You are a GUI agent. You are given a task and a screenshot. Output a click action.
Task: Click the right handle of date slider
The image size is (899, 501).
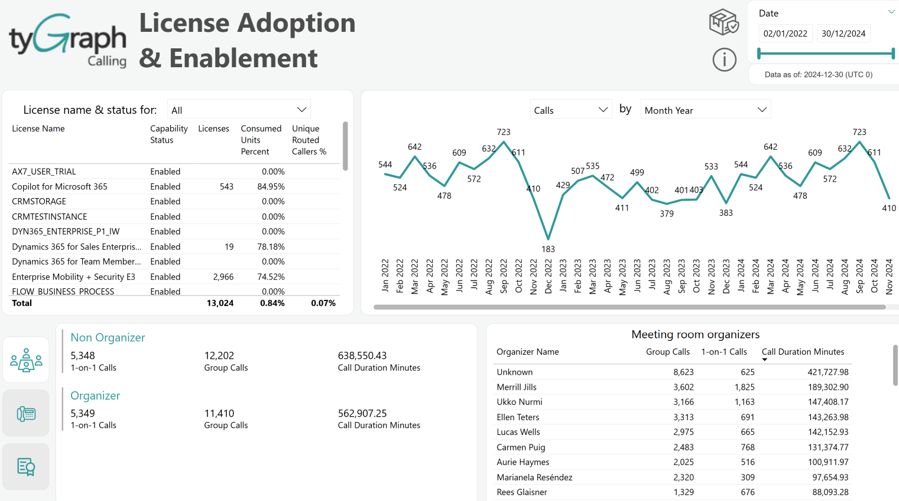[x=893, y=53]
